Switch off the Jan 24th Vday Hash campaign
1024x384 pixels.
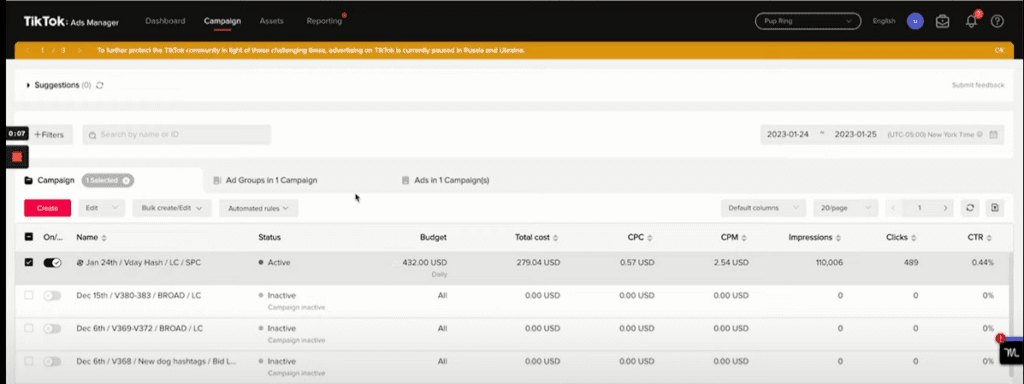(x=52, y=263)
